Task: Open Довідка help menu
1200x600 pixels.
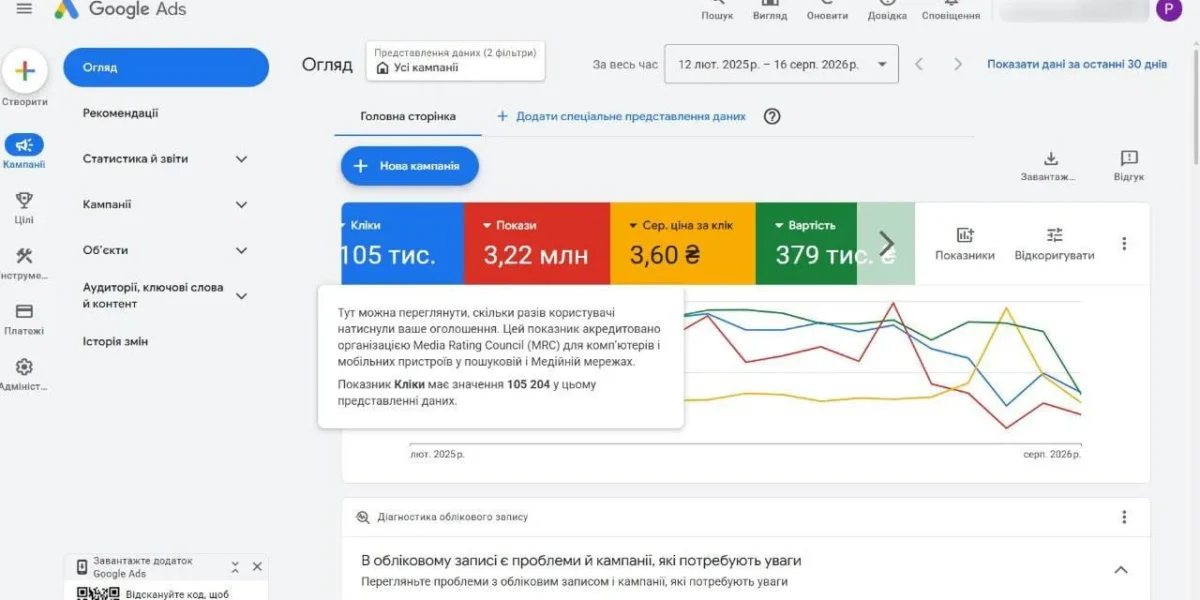Action: tap(887, 10)
